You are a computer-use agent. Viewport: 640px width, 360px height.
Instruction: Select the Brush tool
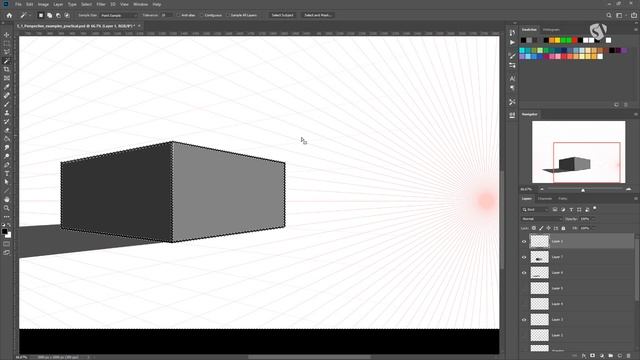7,104
